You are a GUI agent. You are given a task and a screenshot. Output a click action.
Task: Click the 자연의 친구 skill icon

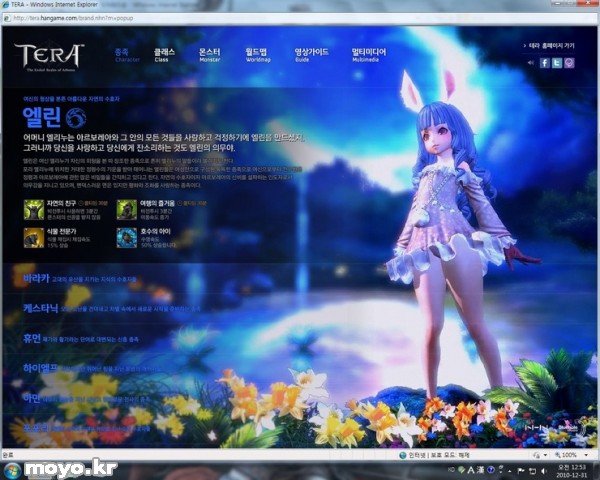(x=34, y=209)
